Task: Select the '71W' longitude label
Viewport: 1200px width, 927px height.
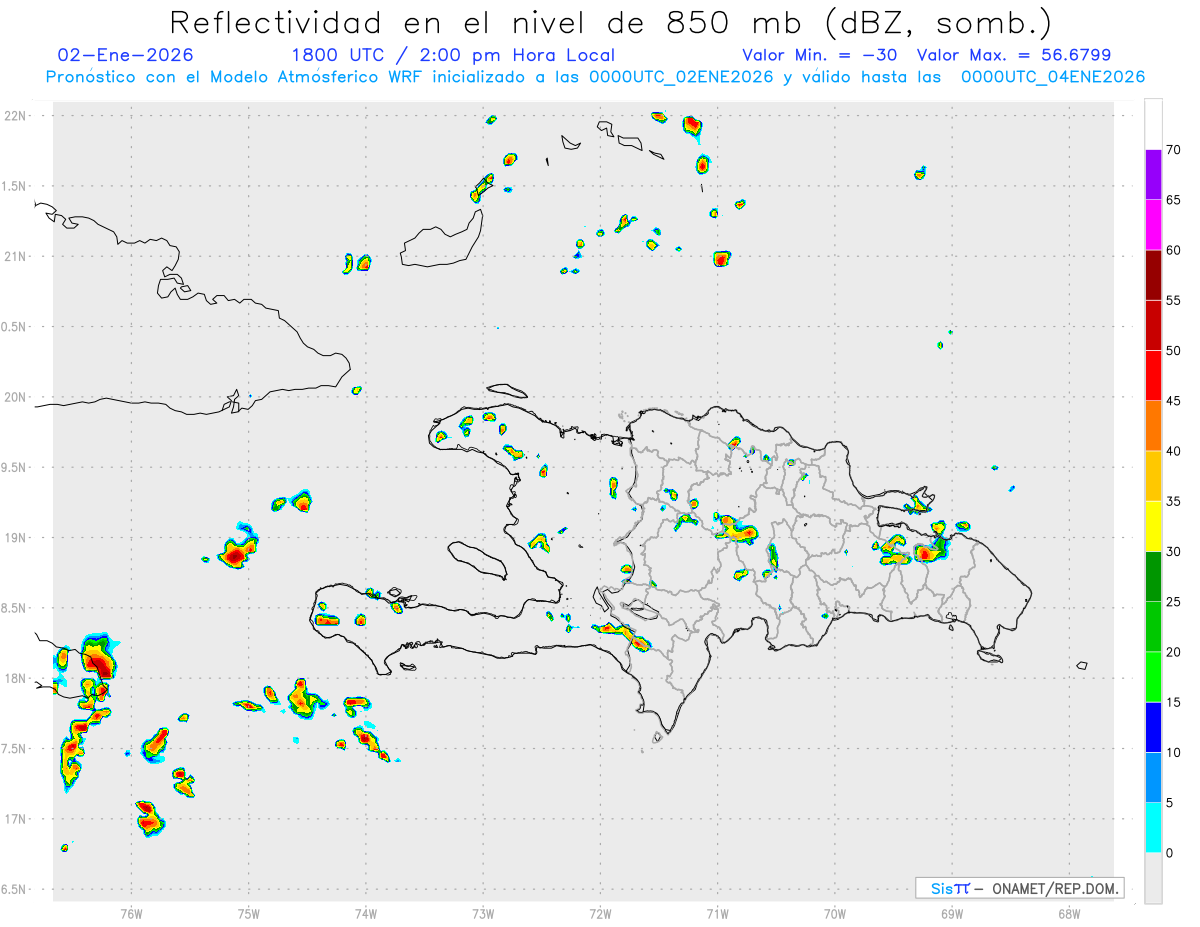Action: (717, 914)
